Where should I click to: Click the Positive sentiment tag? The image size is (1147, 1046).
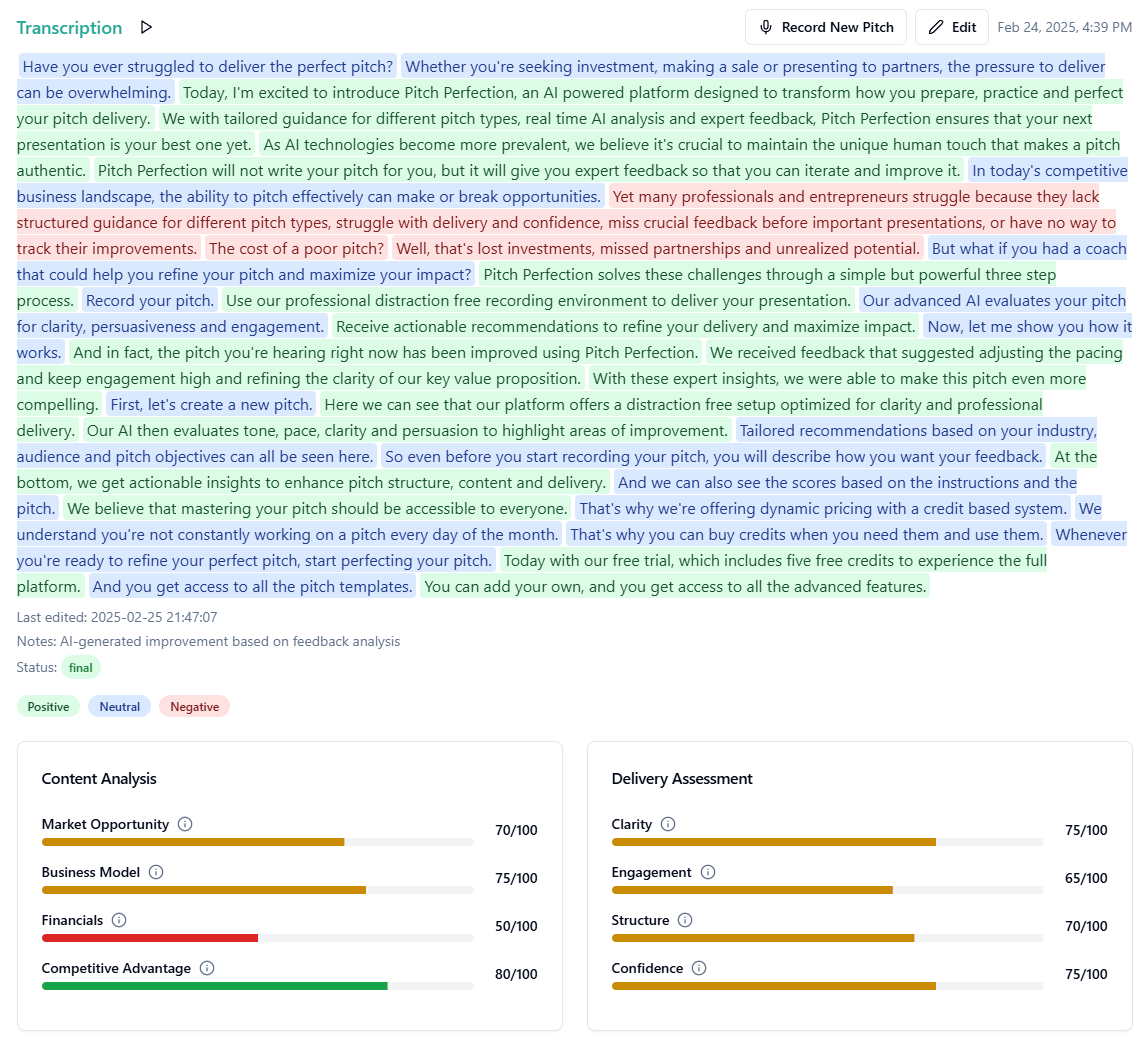click(x=48, y=707)
